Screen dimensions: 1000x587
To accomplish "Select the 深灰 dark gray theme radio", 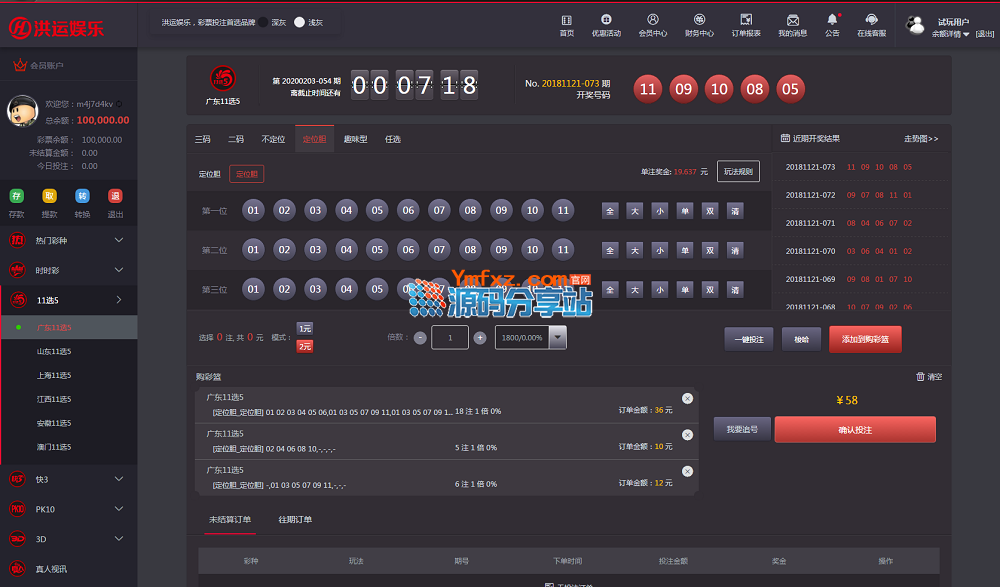I will [x=263, y=22].
